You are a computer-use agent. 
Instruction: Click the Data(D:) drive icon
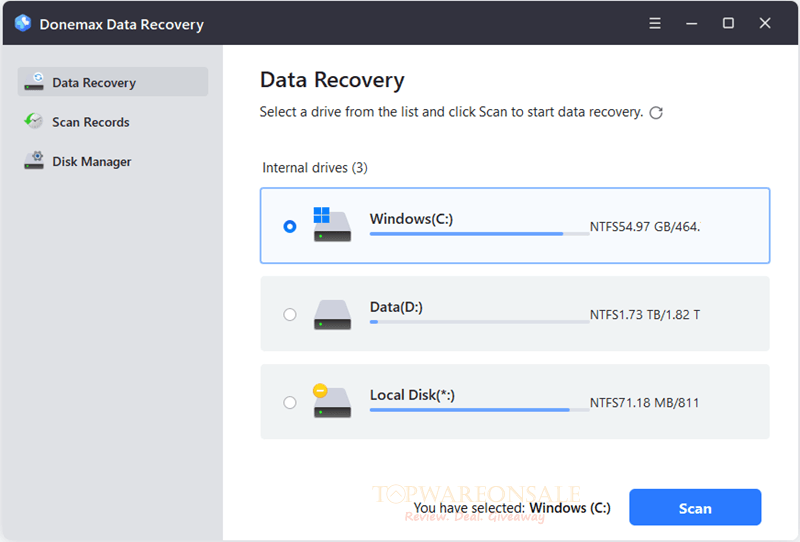(x=332, y=314)
